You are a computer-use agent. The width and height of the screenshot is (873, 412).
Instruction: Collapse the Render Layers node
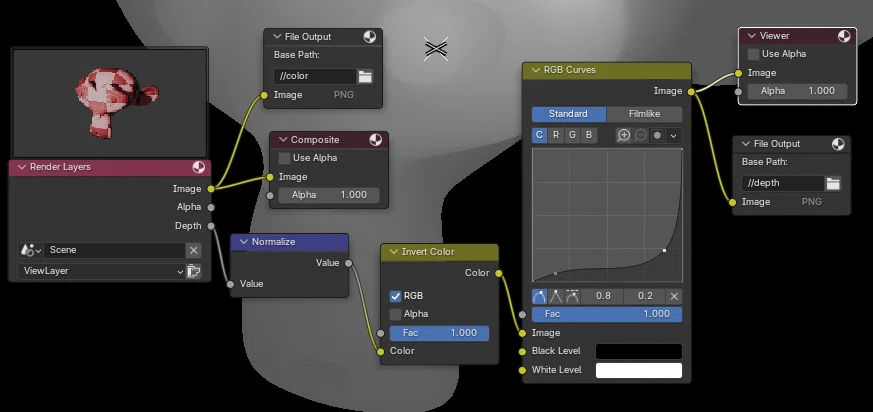[22, 167]
